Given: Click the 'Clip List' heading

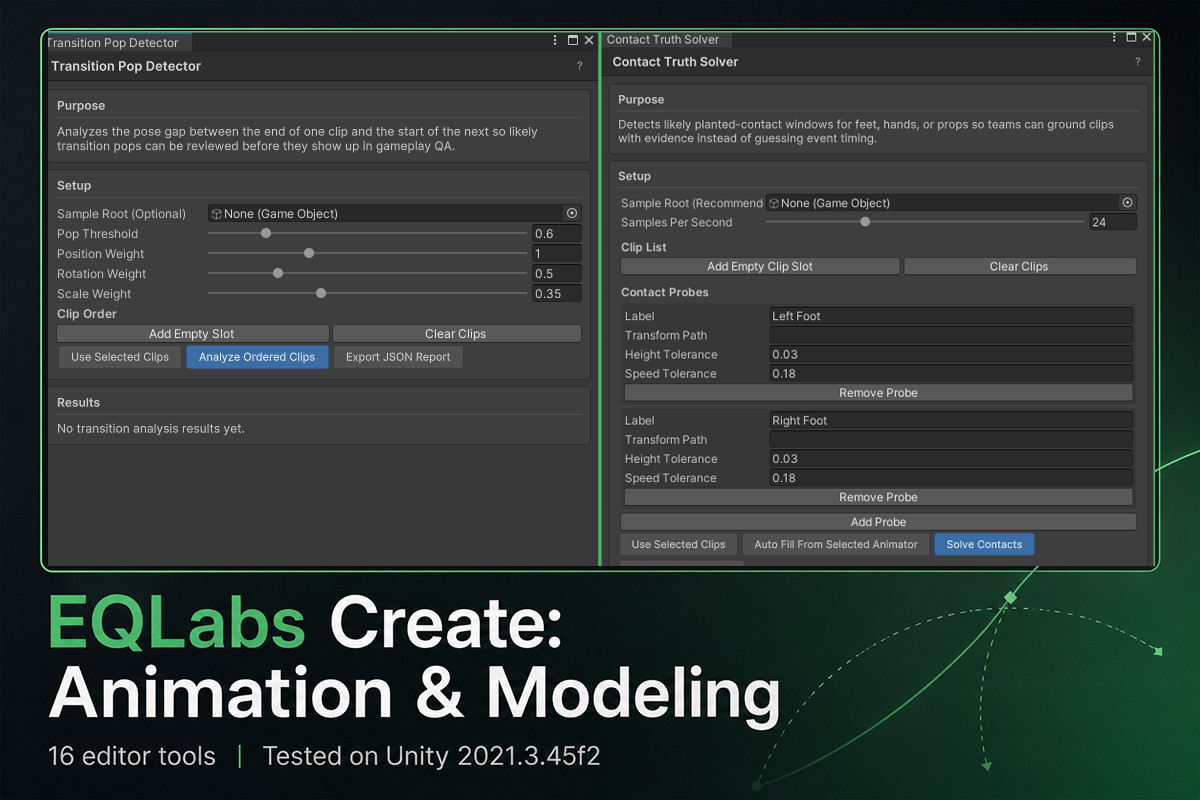Looking at the screenshot, I should [x=644, y=247].
